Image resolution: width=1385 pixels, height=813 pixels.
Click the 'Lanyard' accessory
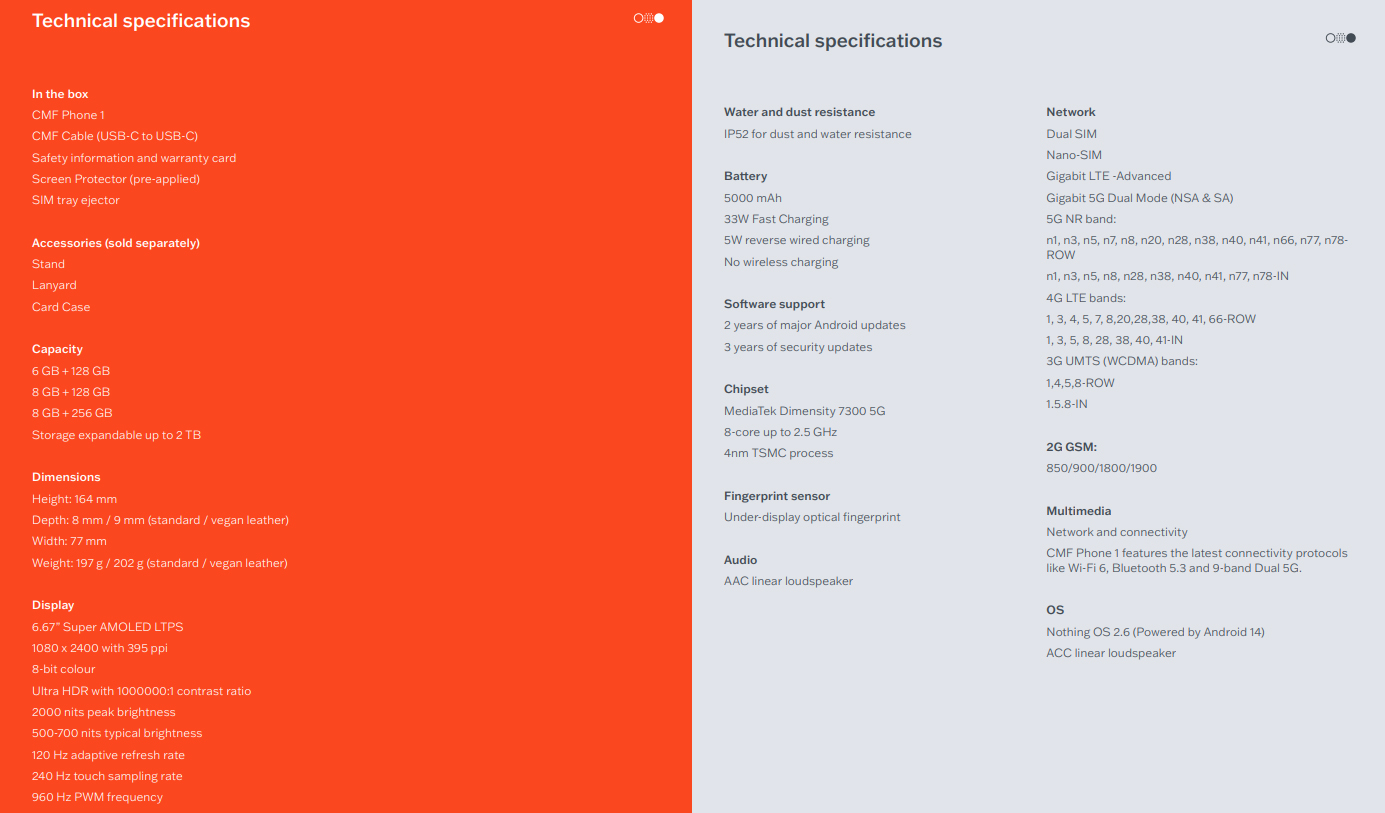point(54,285)
